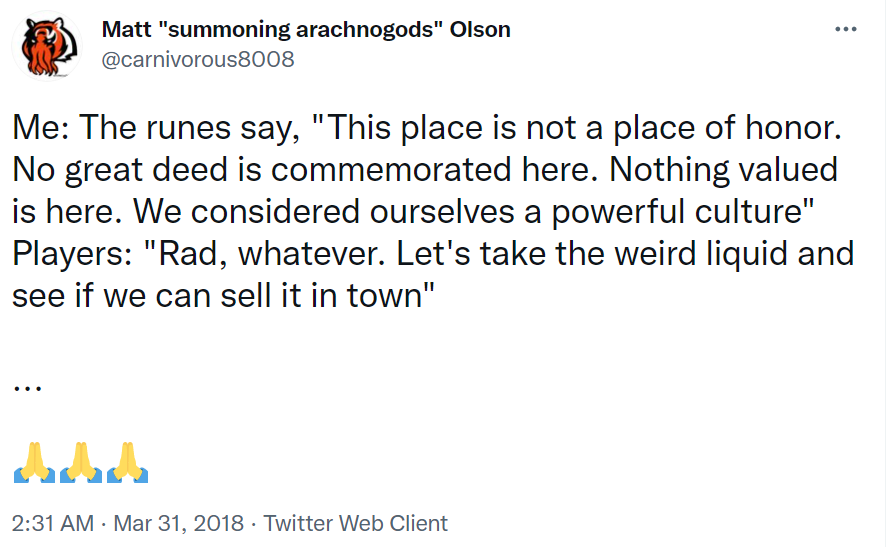Screen dimensions: 886x547
Task: Click the middle praying hands emoji
Action: click(82, 461)
